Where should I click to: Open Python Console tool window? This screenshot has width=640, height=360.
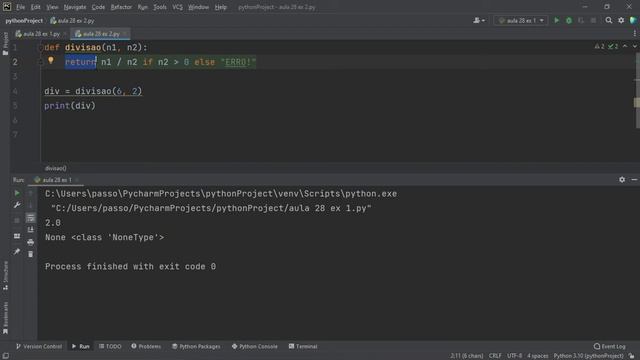[255, 346]
